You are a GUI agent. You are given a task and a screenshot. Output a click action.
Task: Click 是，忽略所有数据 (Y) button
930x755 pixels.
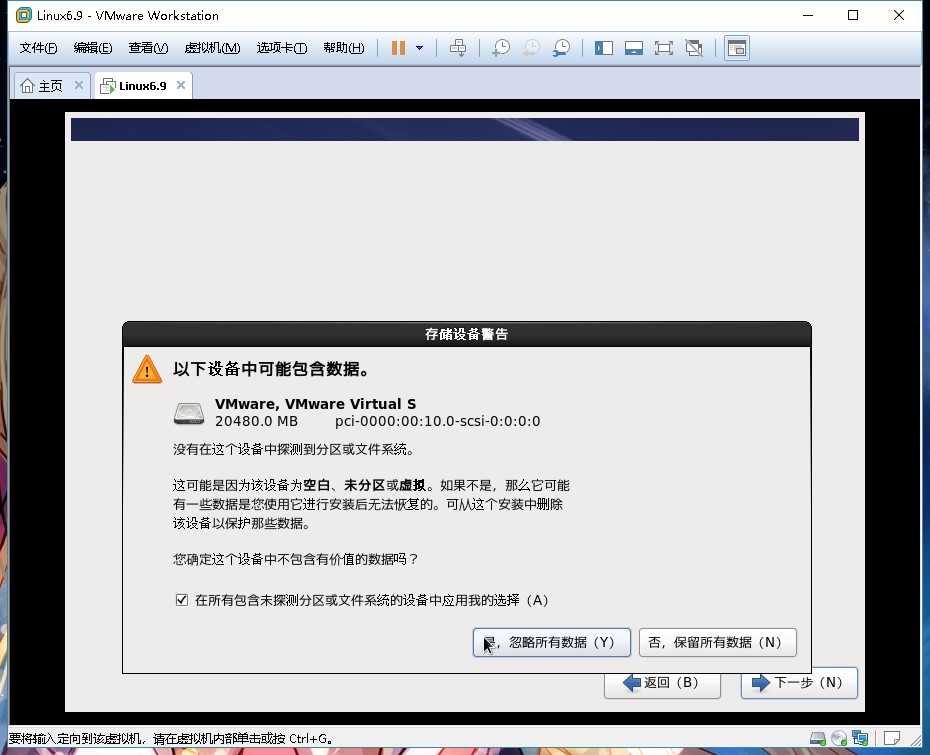click(552, 642)
